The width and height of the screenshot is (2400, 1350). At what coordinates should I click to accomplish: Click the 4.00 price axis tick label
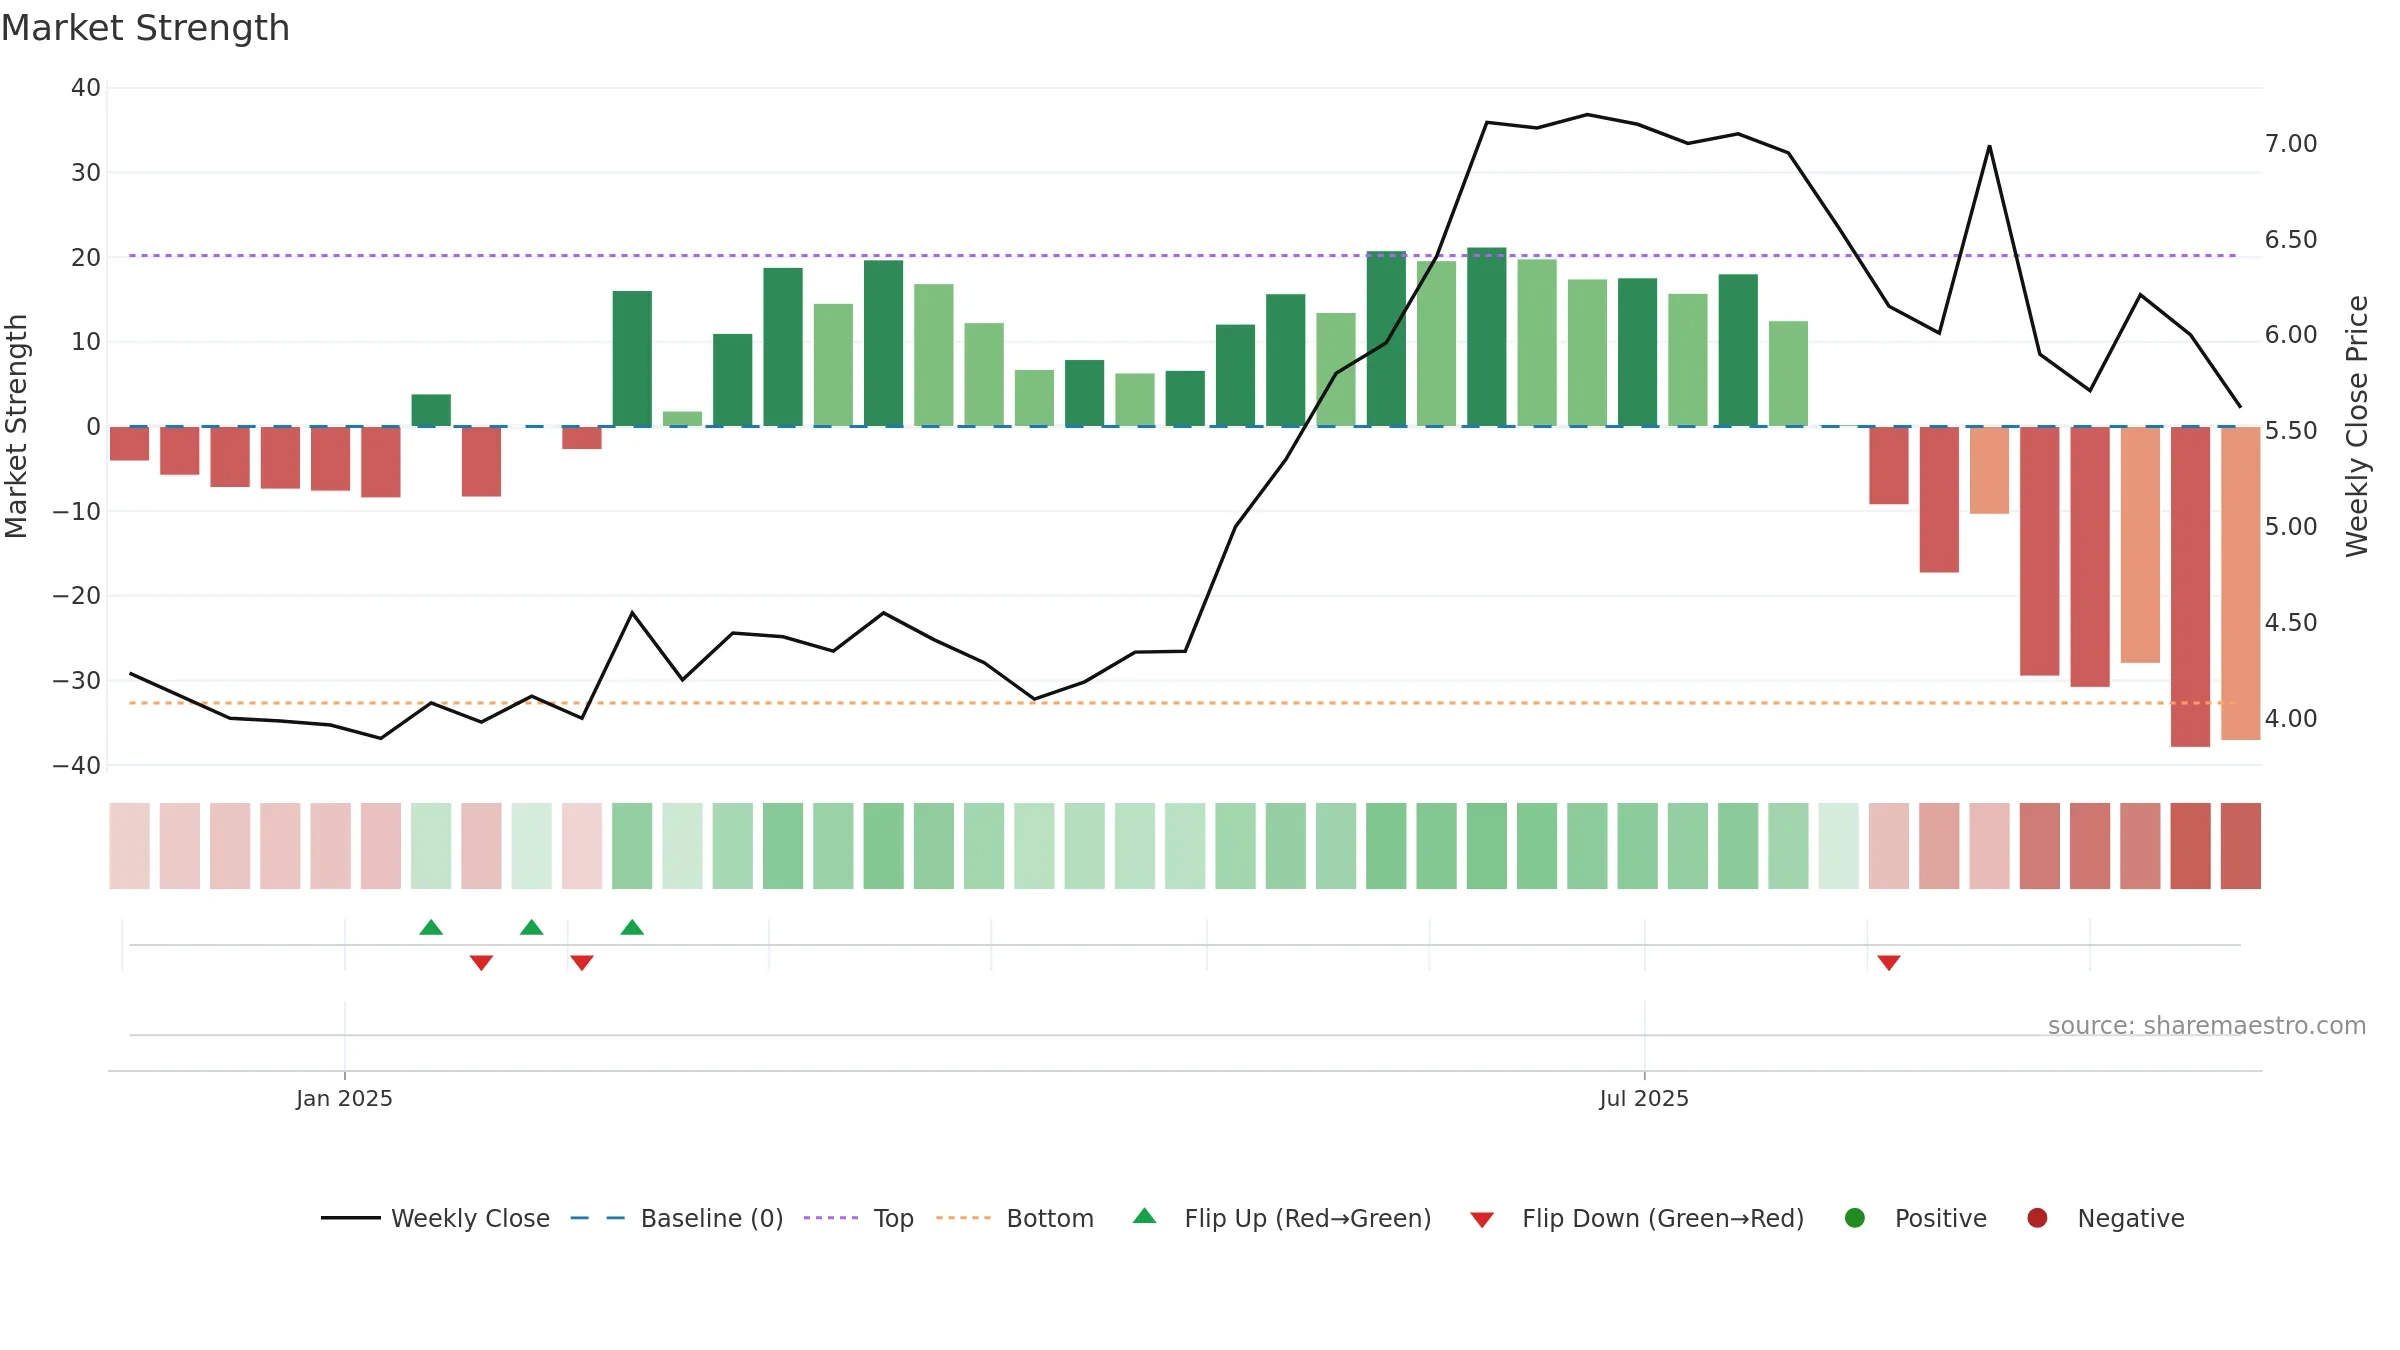tap(2291, 719)
